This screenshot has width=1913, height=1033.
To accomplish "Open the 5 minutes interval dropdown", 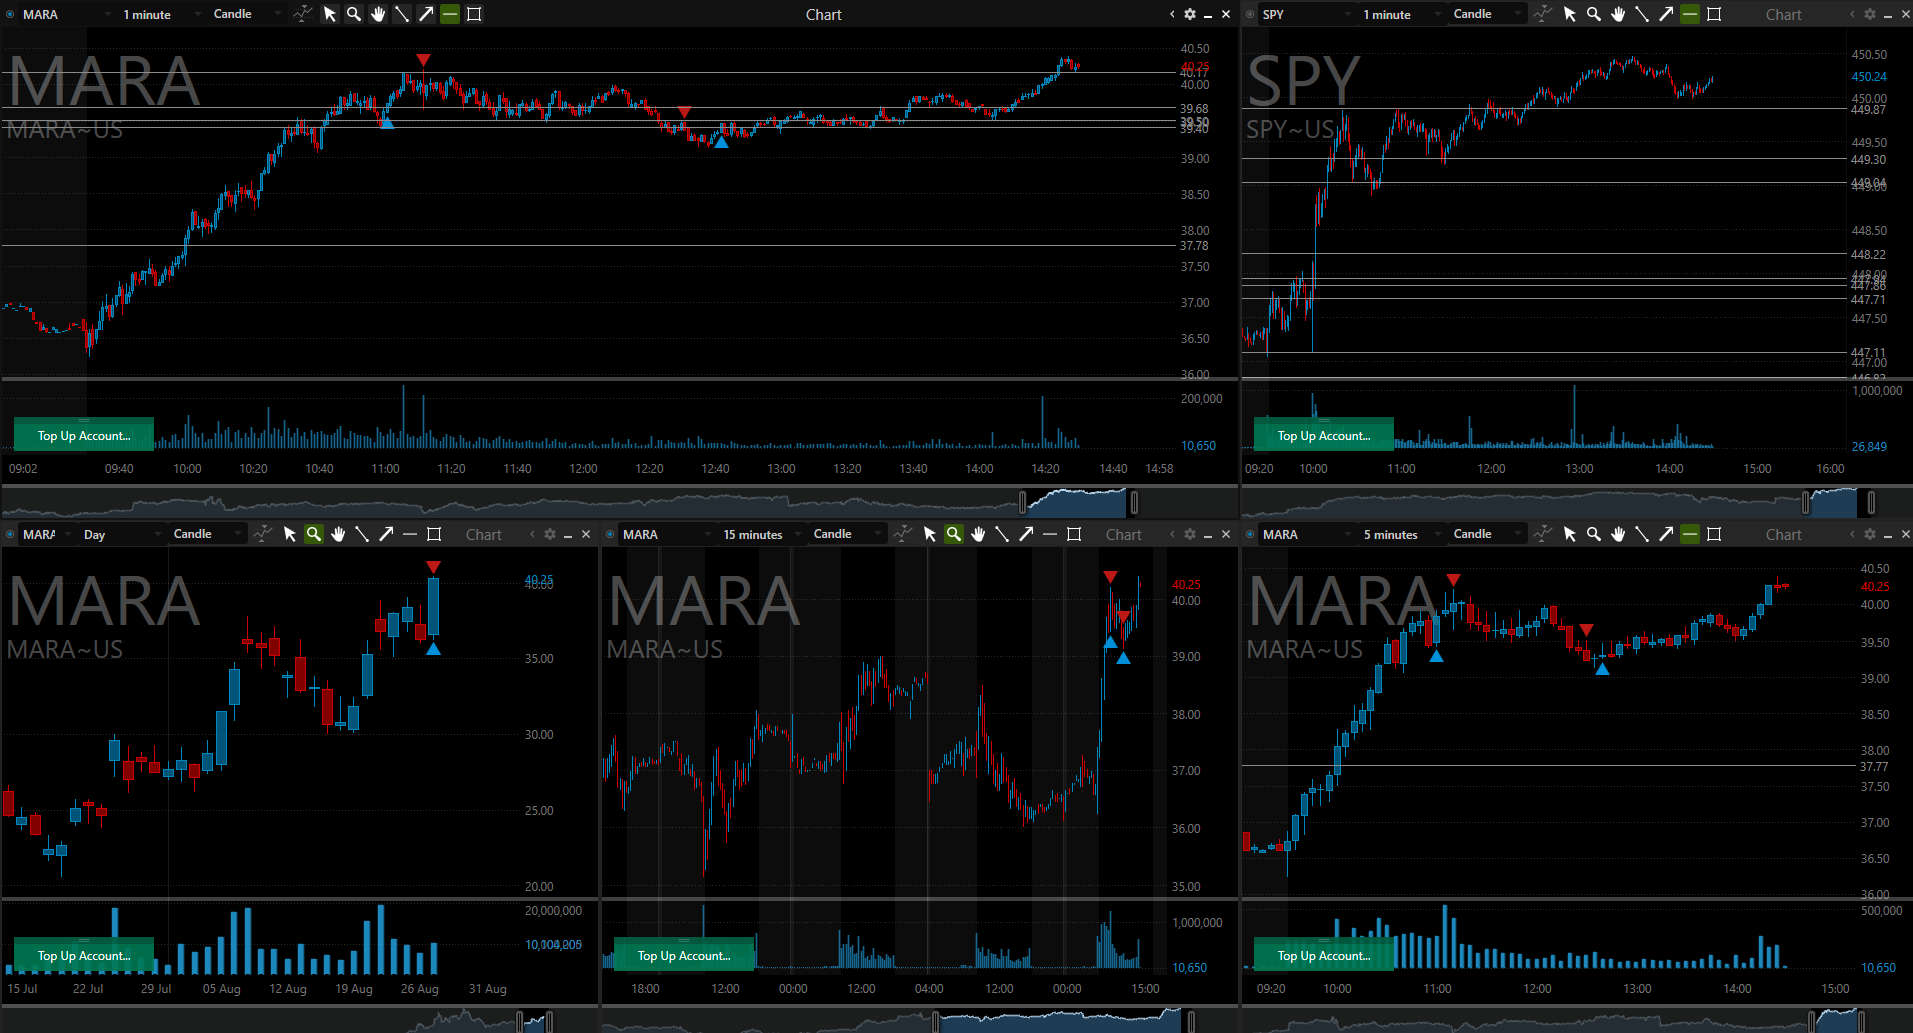I will point(1400,534).
